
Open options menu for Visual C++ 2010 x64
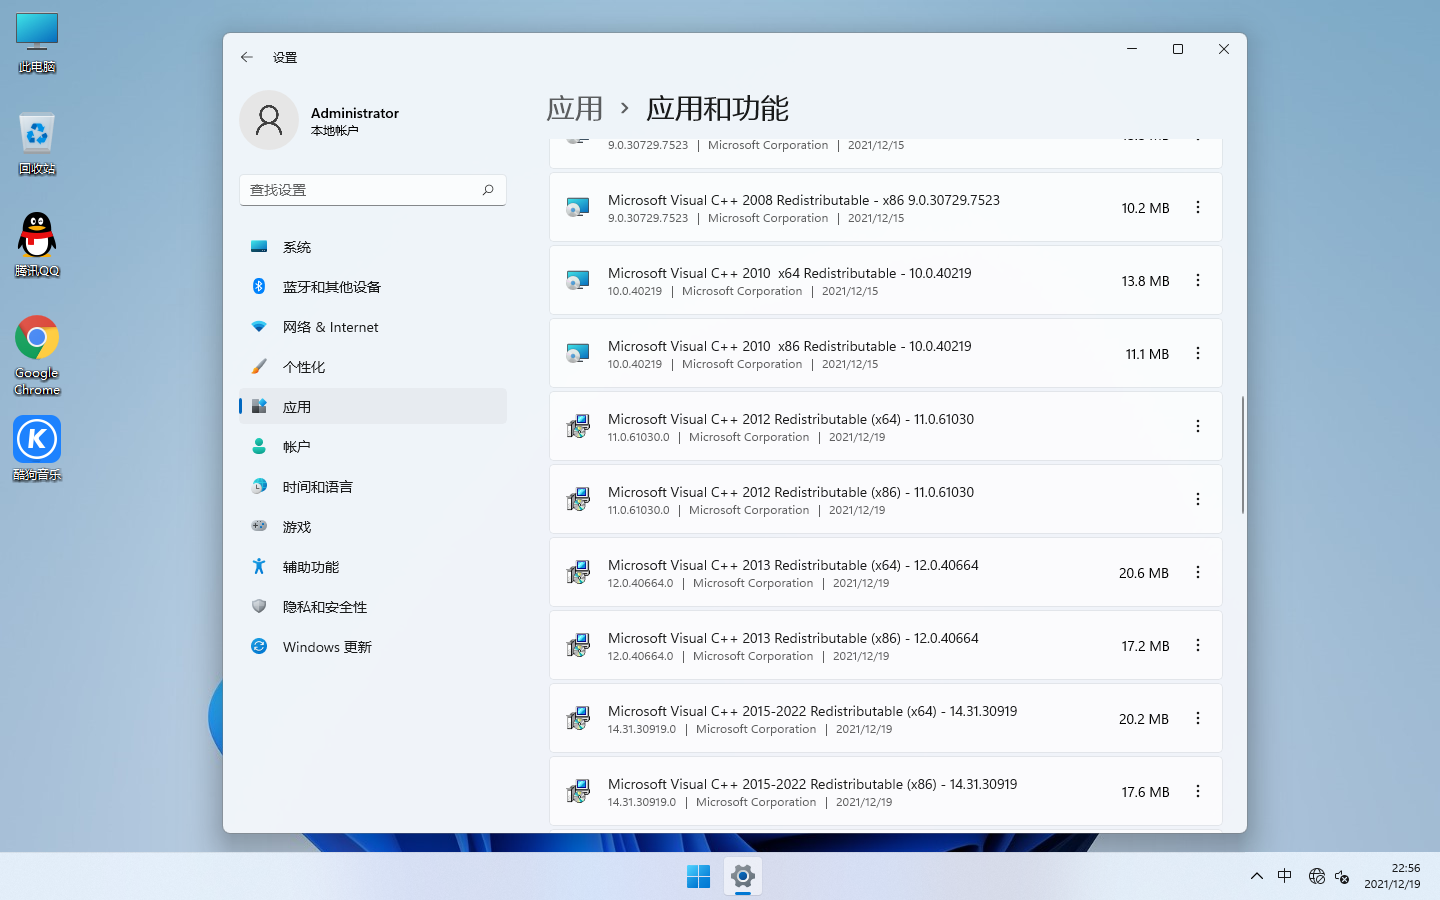click(x=1198, y=280)
